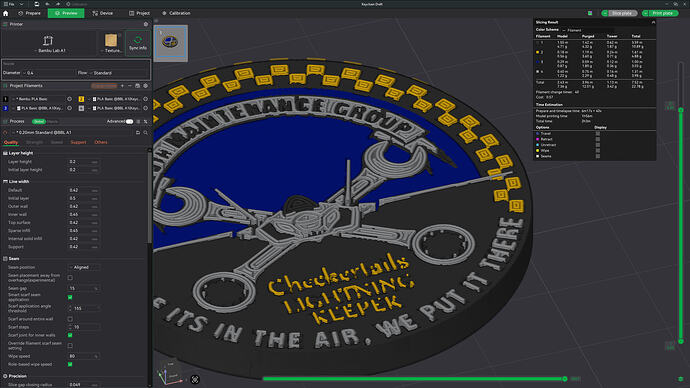Search process settings with magnifier icon

coord(145,132)
